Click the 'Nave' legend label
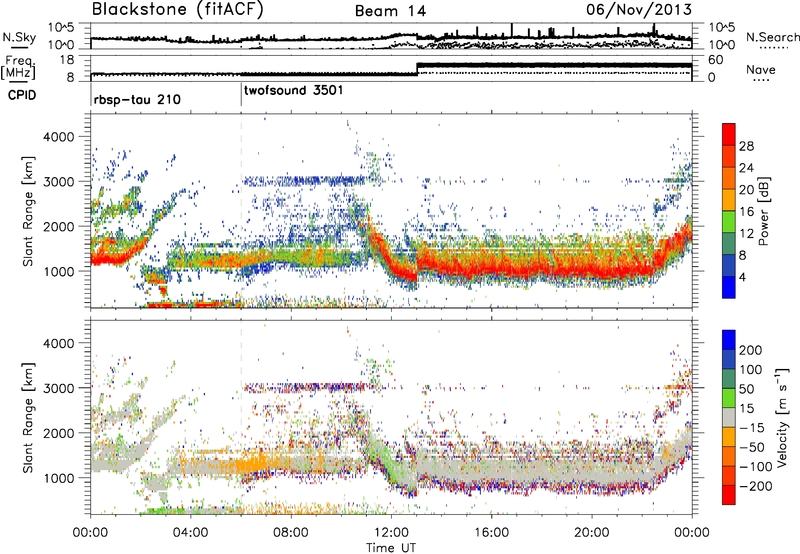This screenshot has height=554, width=800. point(761,70)
